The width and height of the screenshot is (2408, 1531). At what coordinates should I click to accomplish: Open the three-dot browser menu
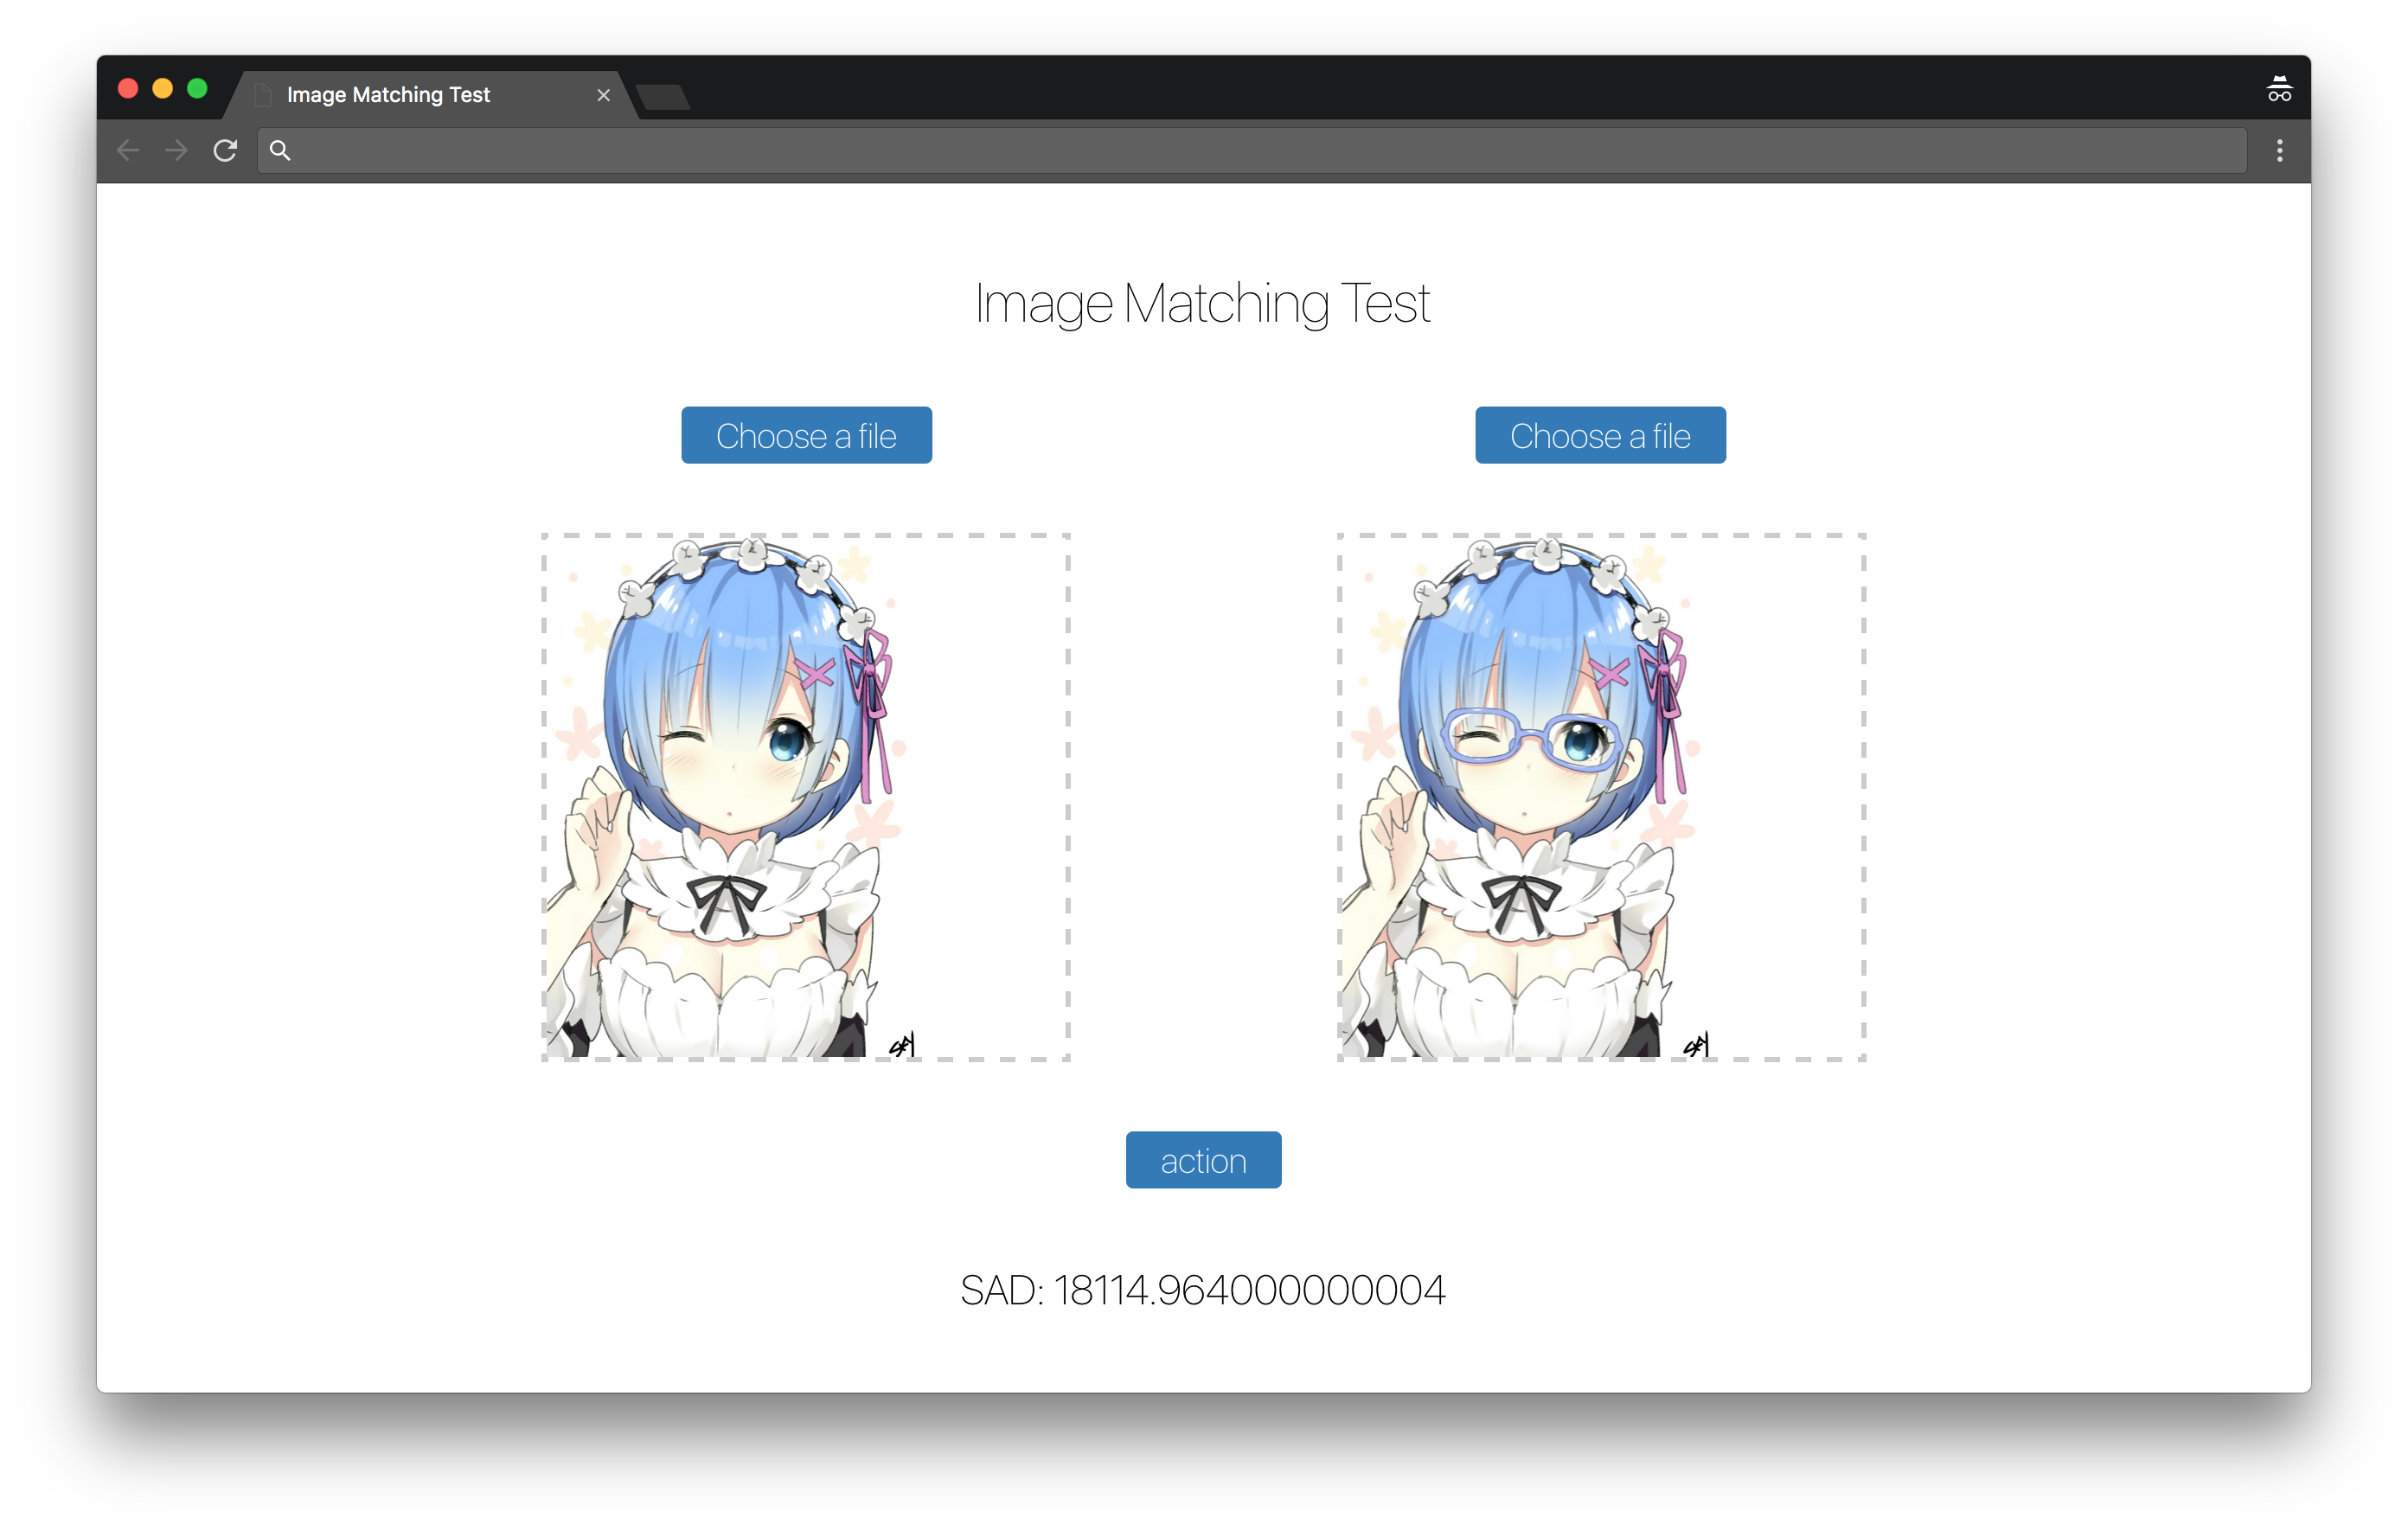[x=2279, y=151]
